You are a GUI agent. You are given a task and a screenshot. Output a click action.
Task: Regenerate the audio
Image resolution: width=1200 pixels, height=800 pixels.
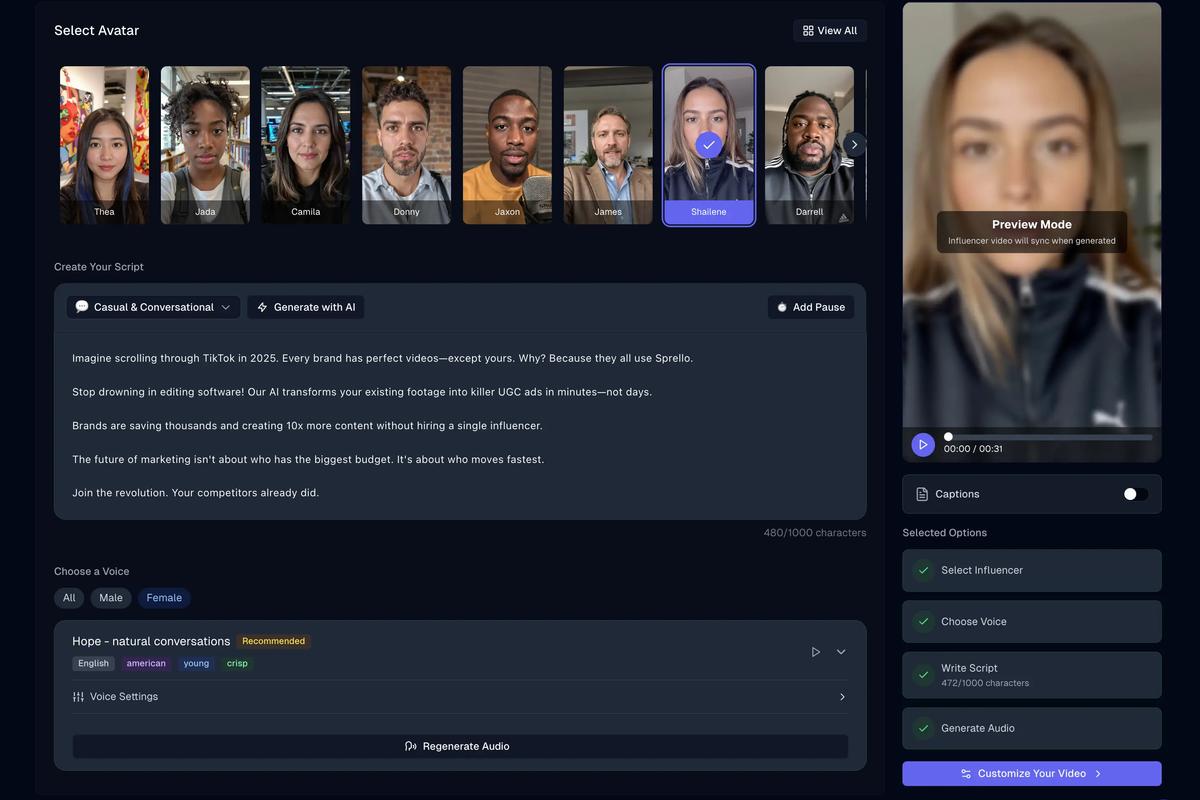tap(460, 746)
